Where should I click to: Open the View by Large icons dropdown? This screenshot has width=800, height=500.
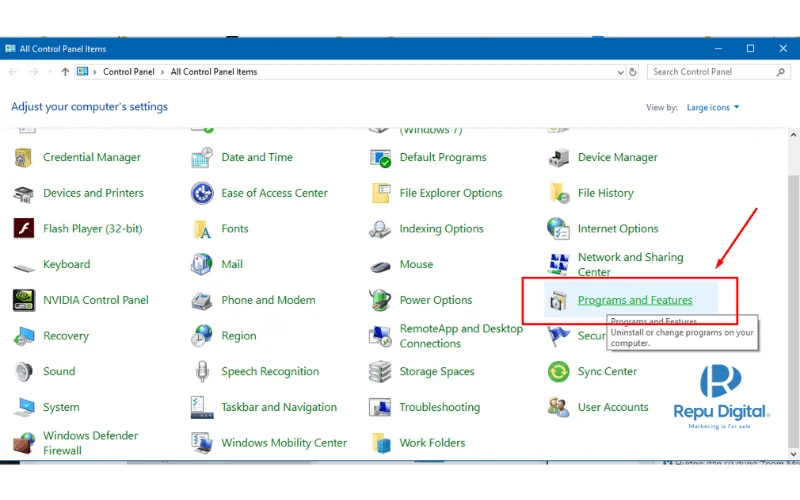[x=713, y=107]
